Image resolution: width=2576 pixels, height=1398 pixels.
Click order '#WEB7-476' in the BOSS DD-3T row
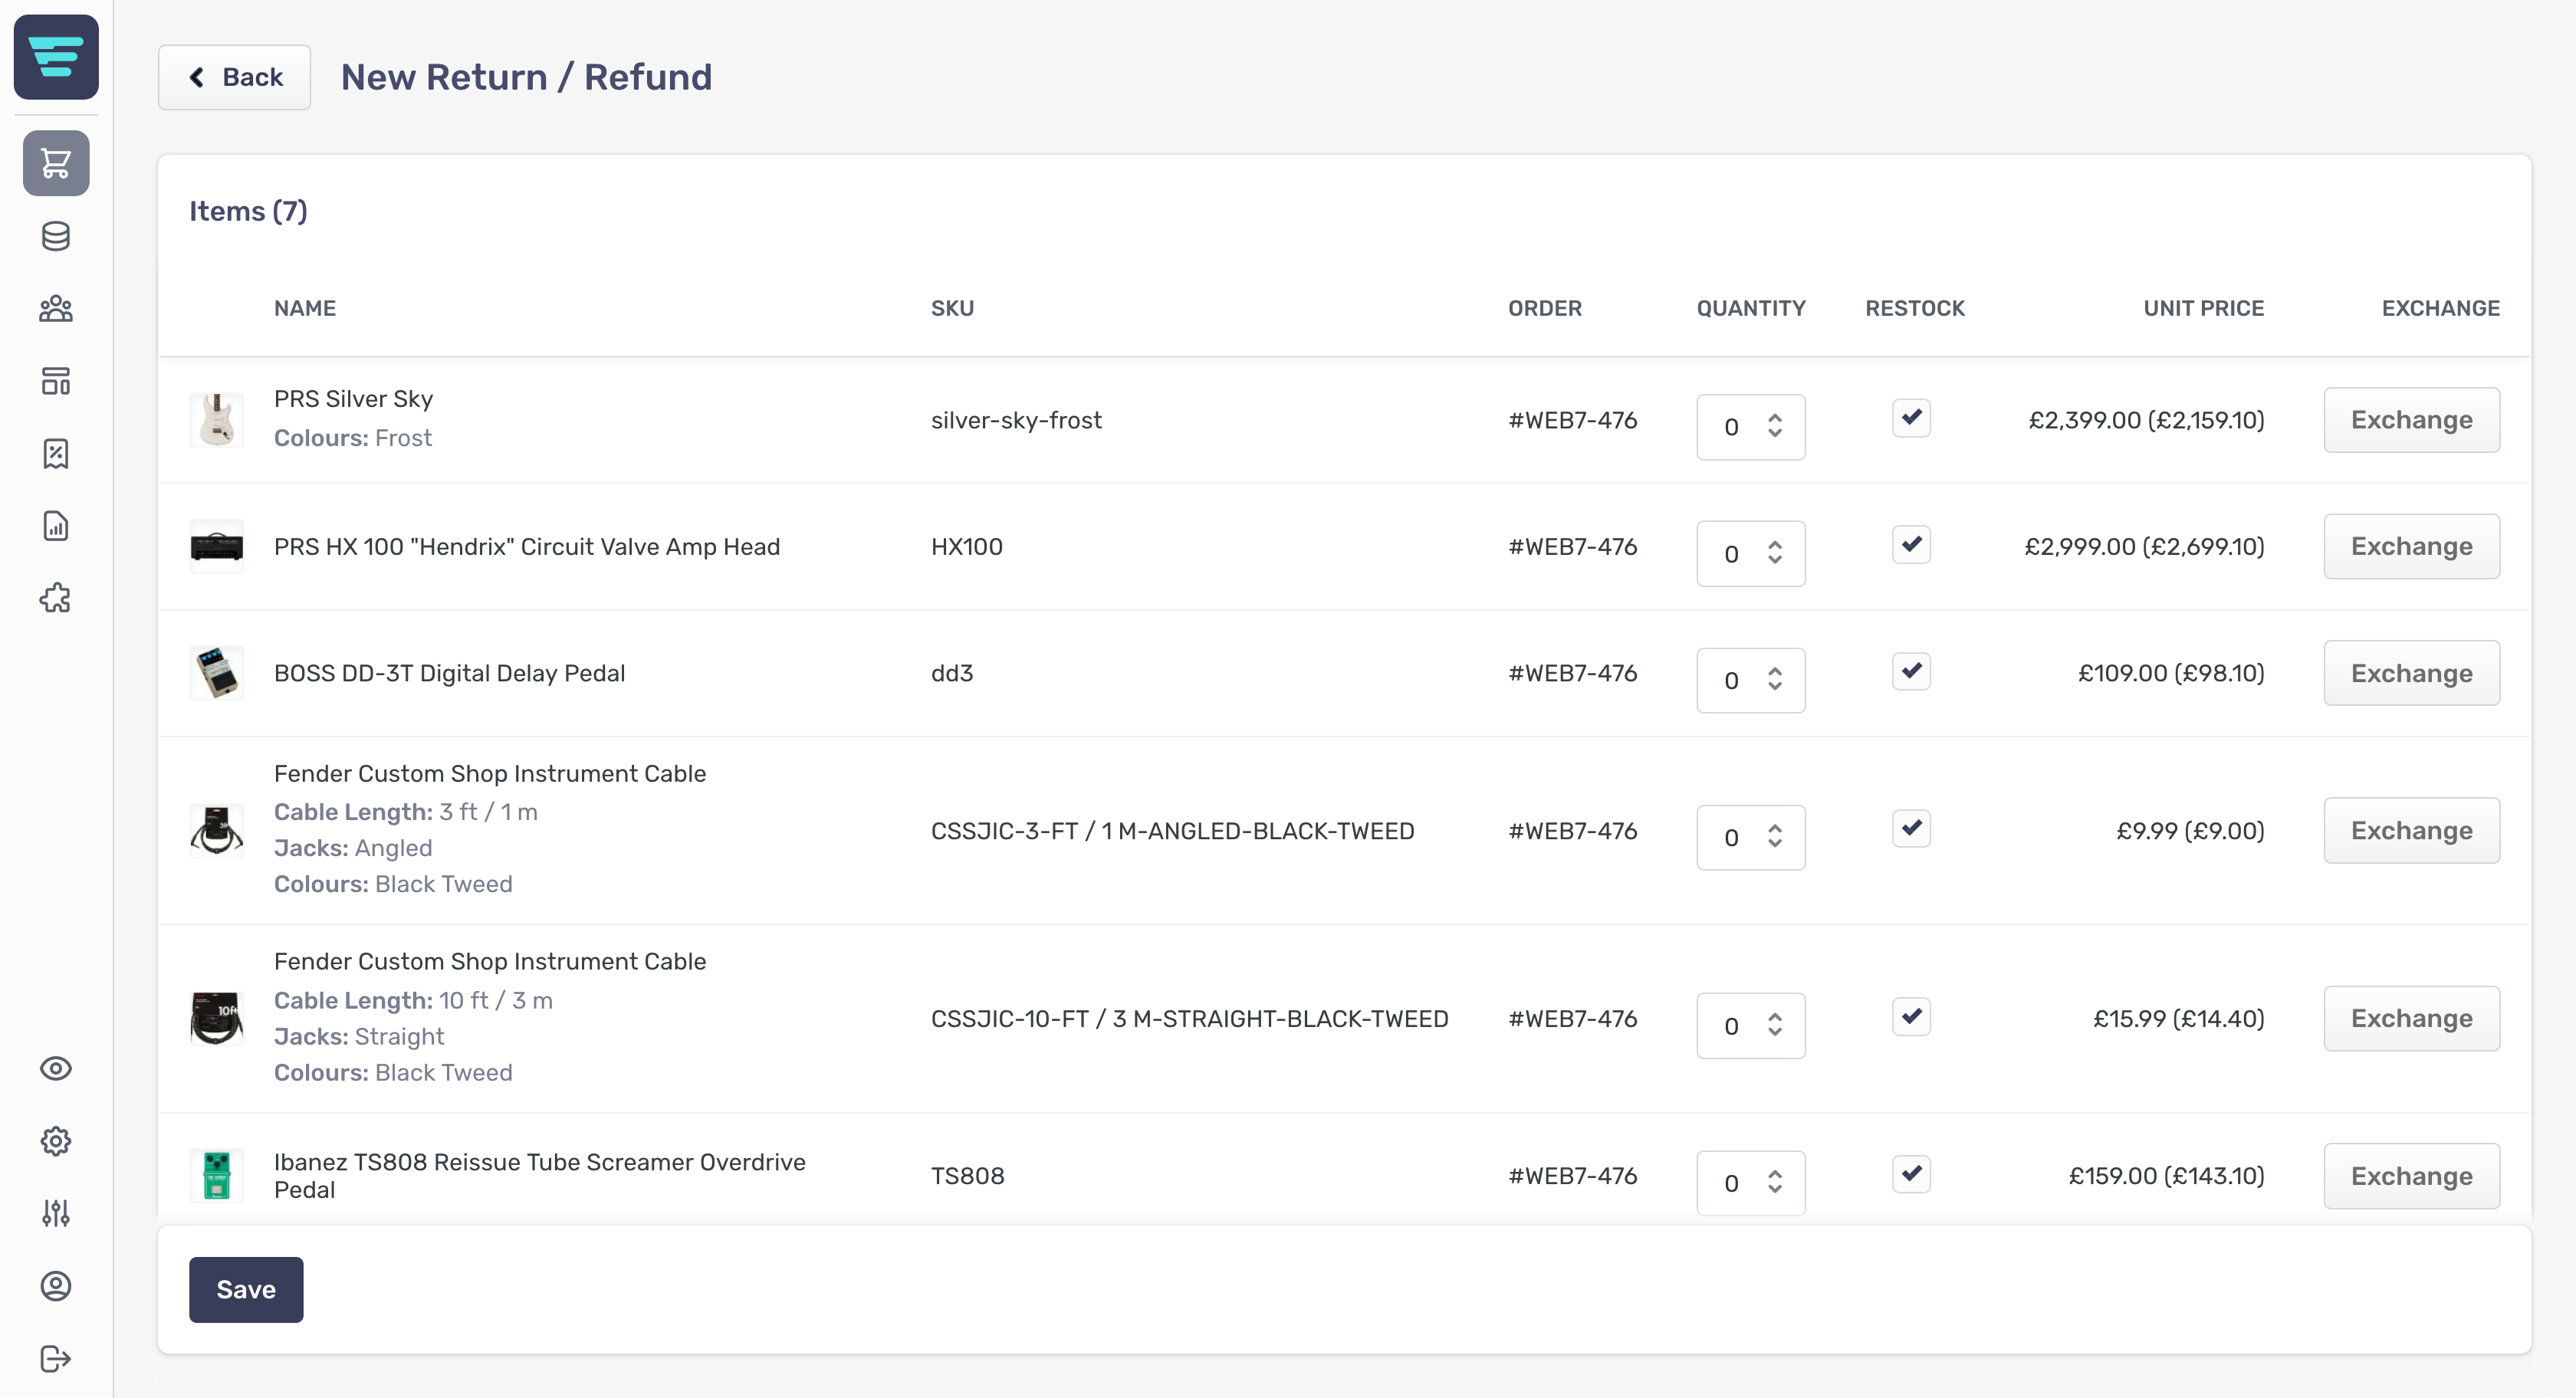point(1572,673)
